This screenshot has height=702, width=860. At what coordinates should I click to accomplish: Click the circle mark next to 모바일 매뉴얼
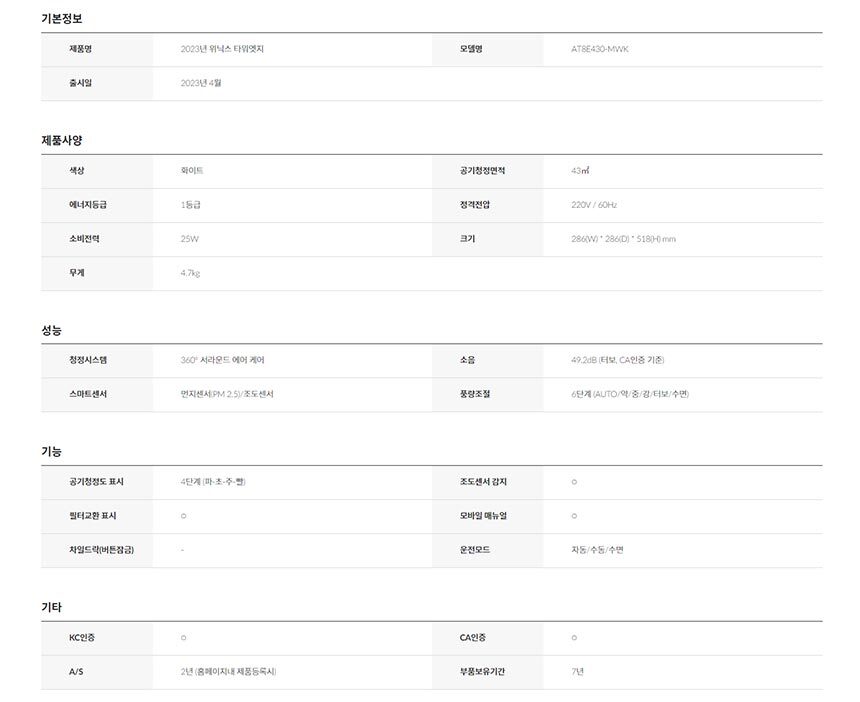pos(574,516)
